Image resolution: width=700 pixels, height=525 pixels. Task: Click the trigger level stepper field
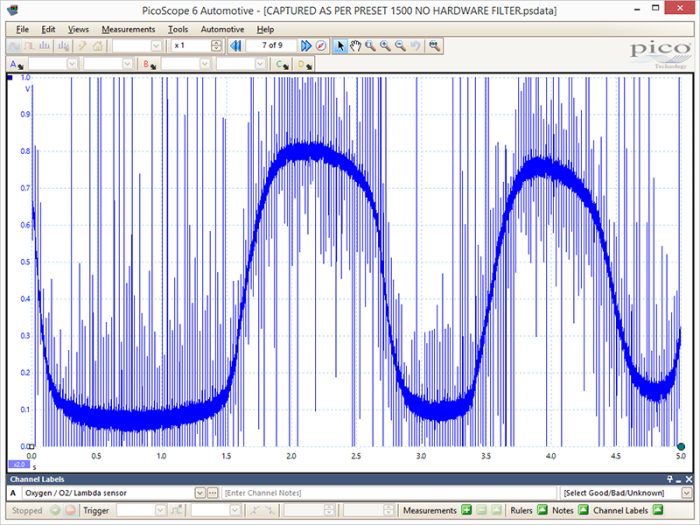(309, 510)
